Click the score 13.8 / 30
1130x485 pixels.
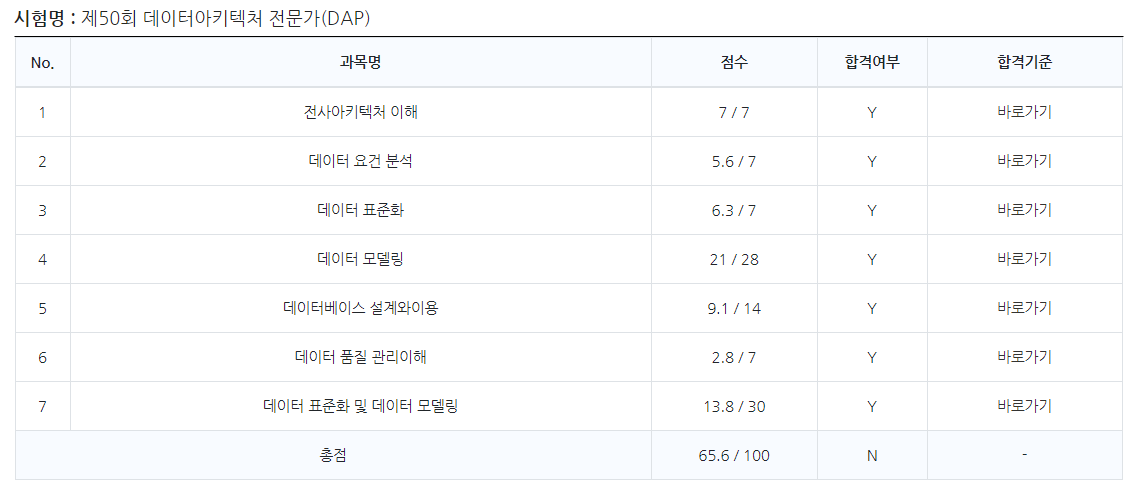[x=734, y=406]
